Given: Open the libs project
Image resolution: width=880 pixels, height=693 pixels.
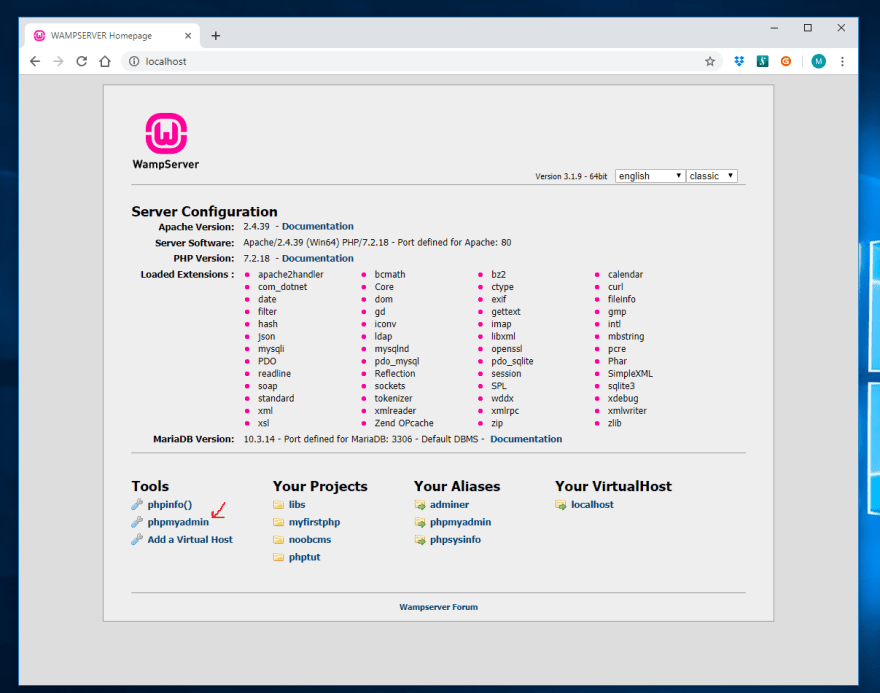Looking at the screenshot, I should click(x=297, y=504).
